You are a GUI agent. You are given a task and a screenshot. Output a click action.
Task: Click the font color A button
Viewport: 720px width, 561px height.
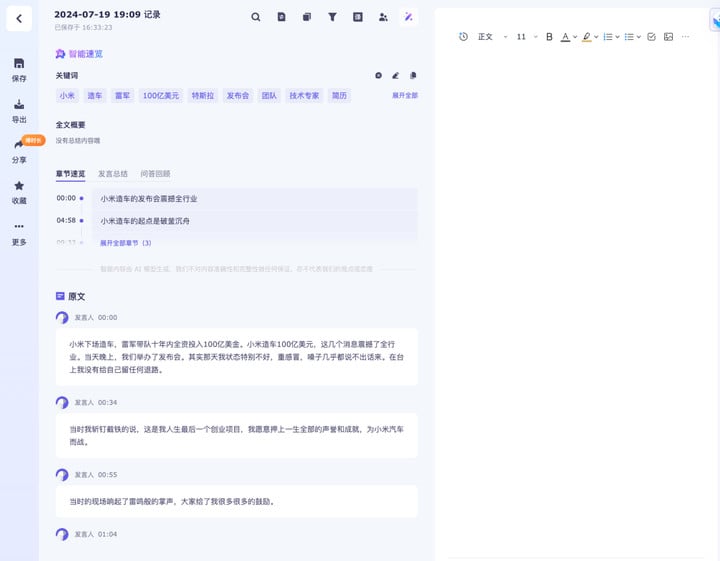565,37
